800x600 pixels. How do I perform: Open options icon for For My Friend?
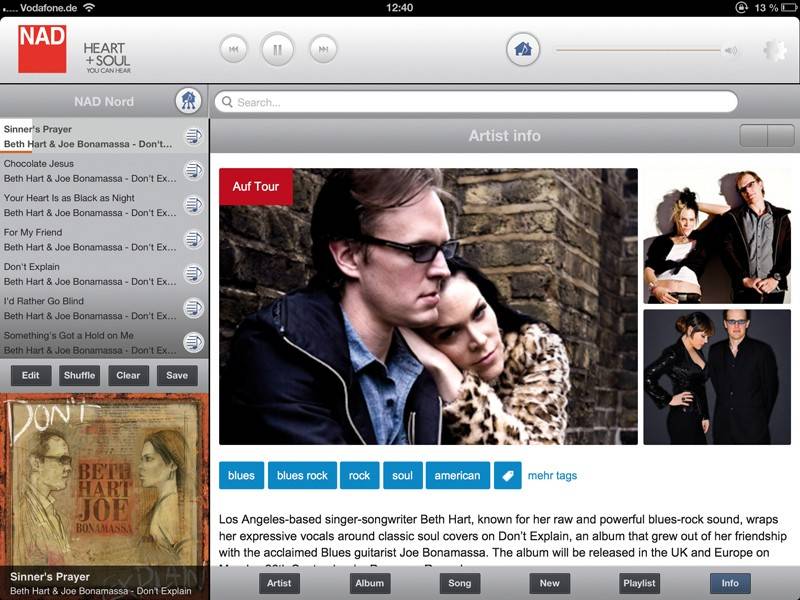193,239
